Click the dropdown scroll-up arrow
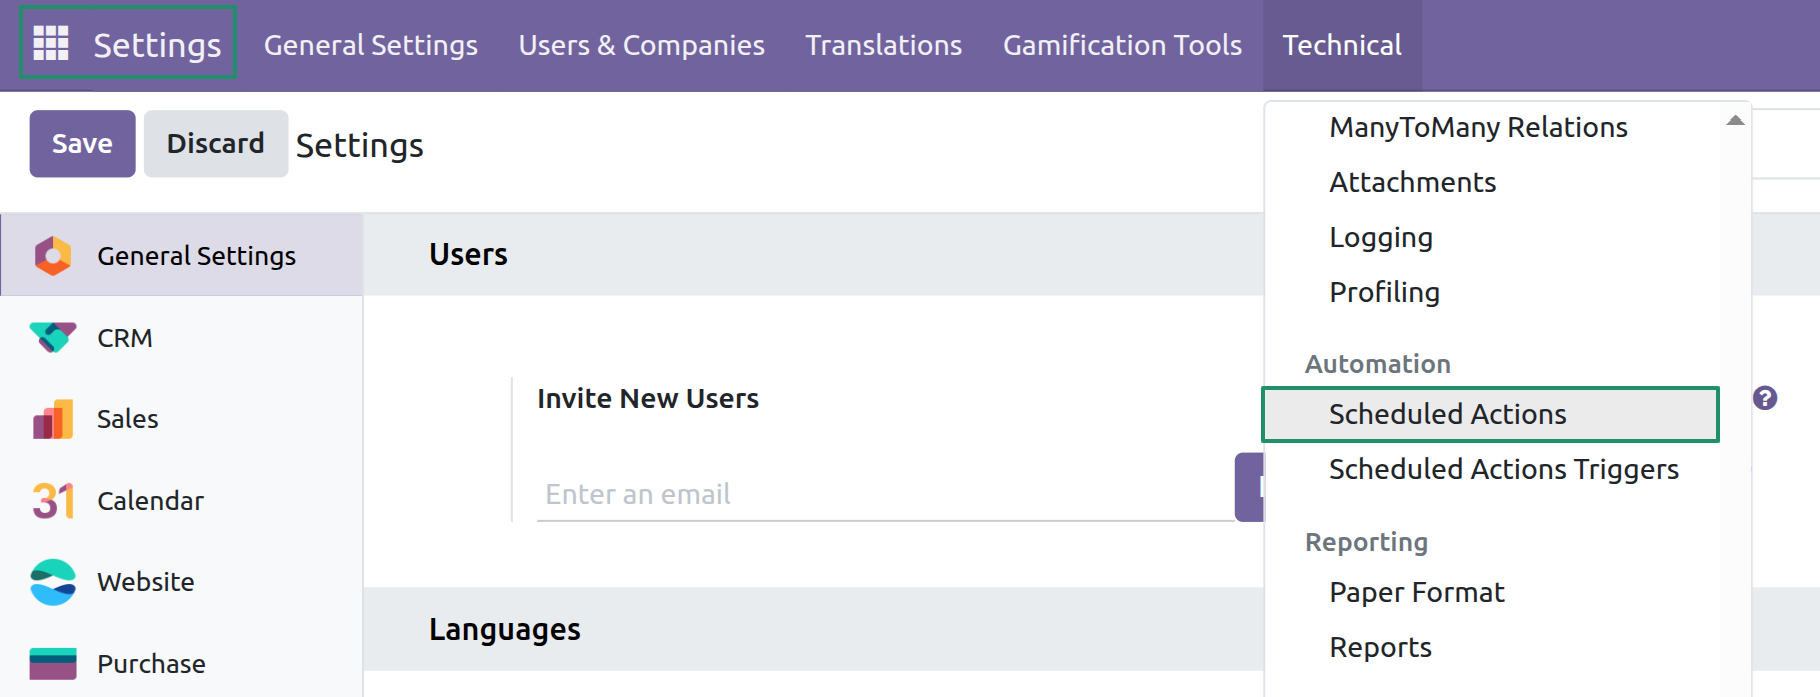Screen dimensions: 1820x697 1735,120
